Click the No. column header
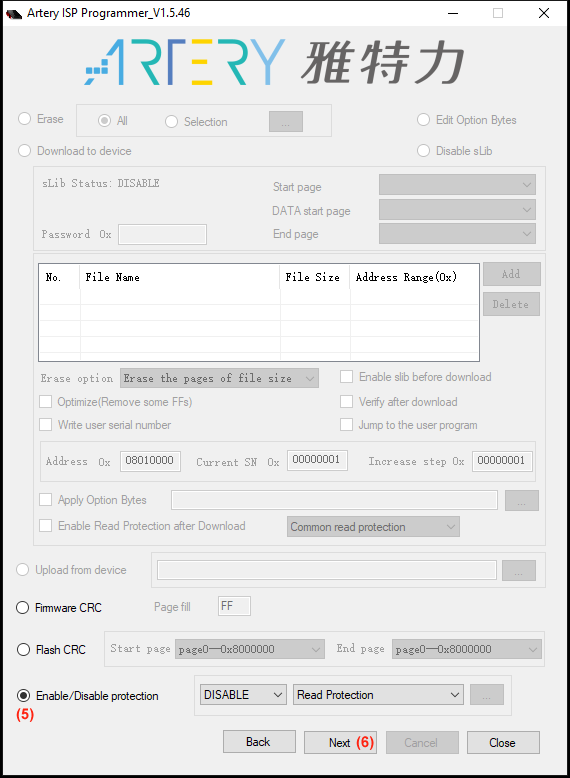The height and width of the screenshot is (778, 570). coord(59,277)
